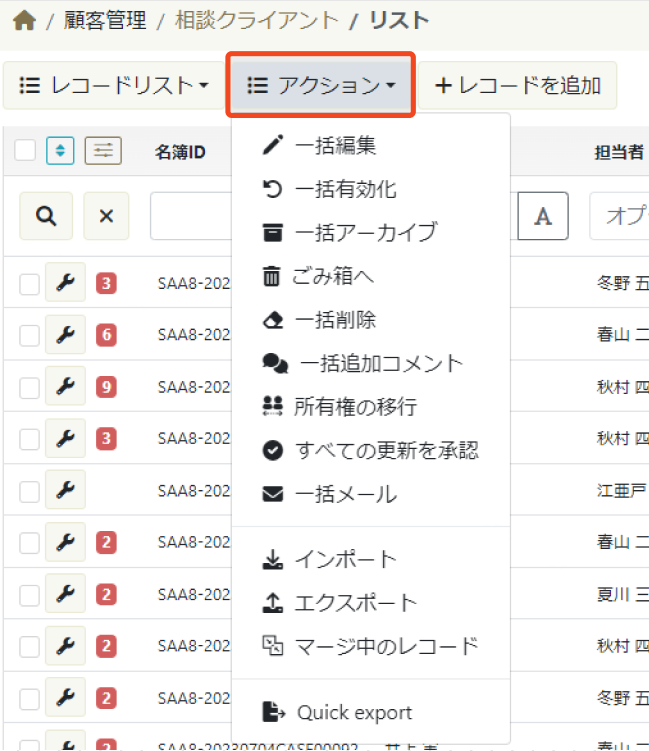Click the sort arrows icon in header

click(x=60, y=151)
